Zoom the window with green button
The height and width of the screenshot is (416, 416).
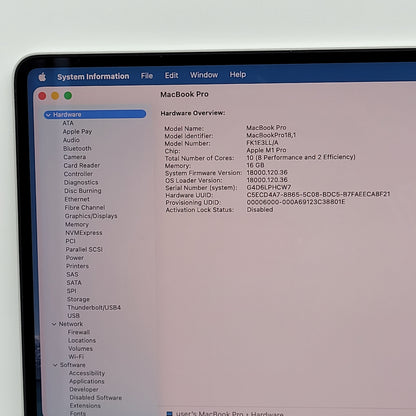click(x=68, y=96)
